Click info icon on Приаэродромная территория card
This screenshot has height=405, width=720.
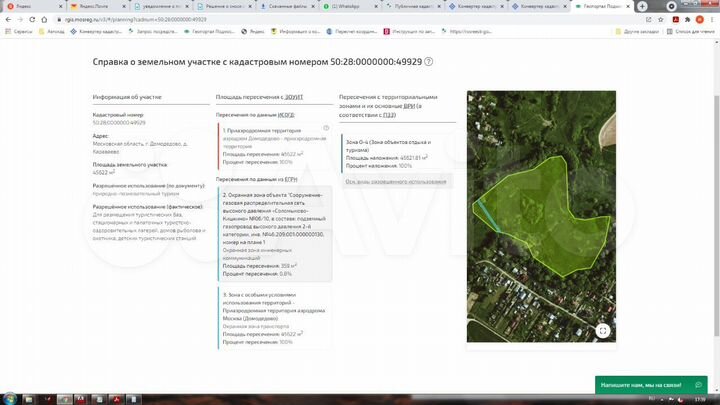tap(326, 128)
